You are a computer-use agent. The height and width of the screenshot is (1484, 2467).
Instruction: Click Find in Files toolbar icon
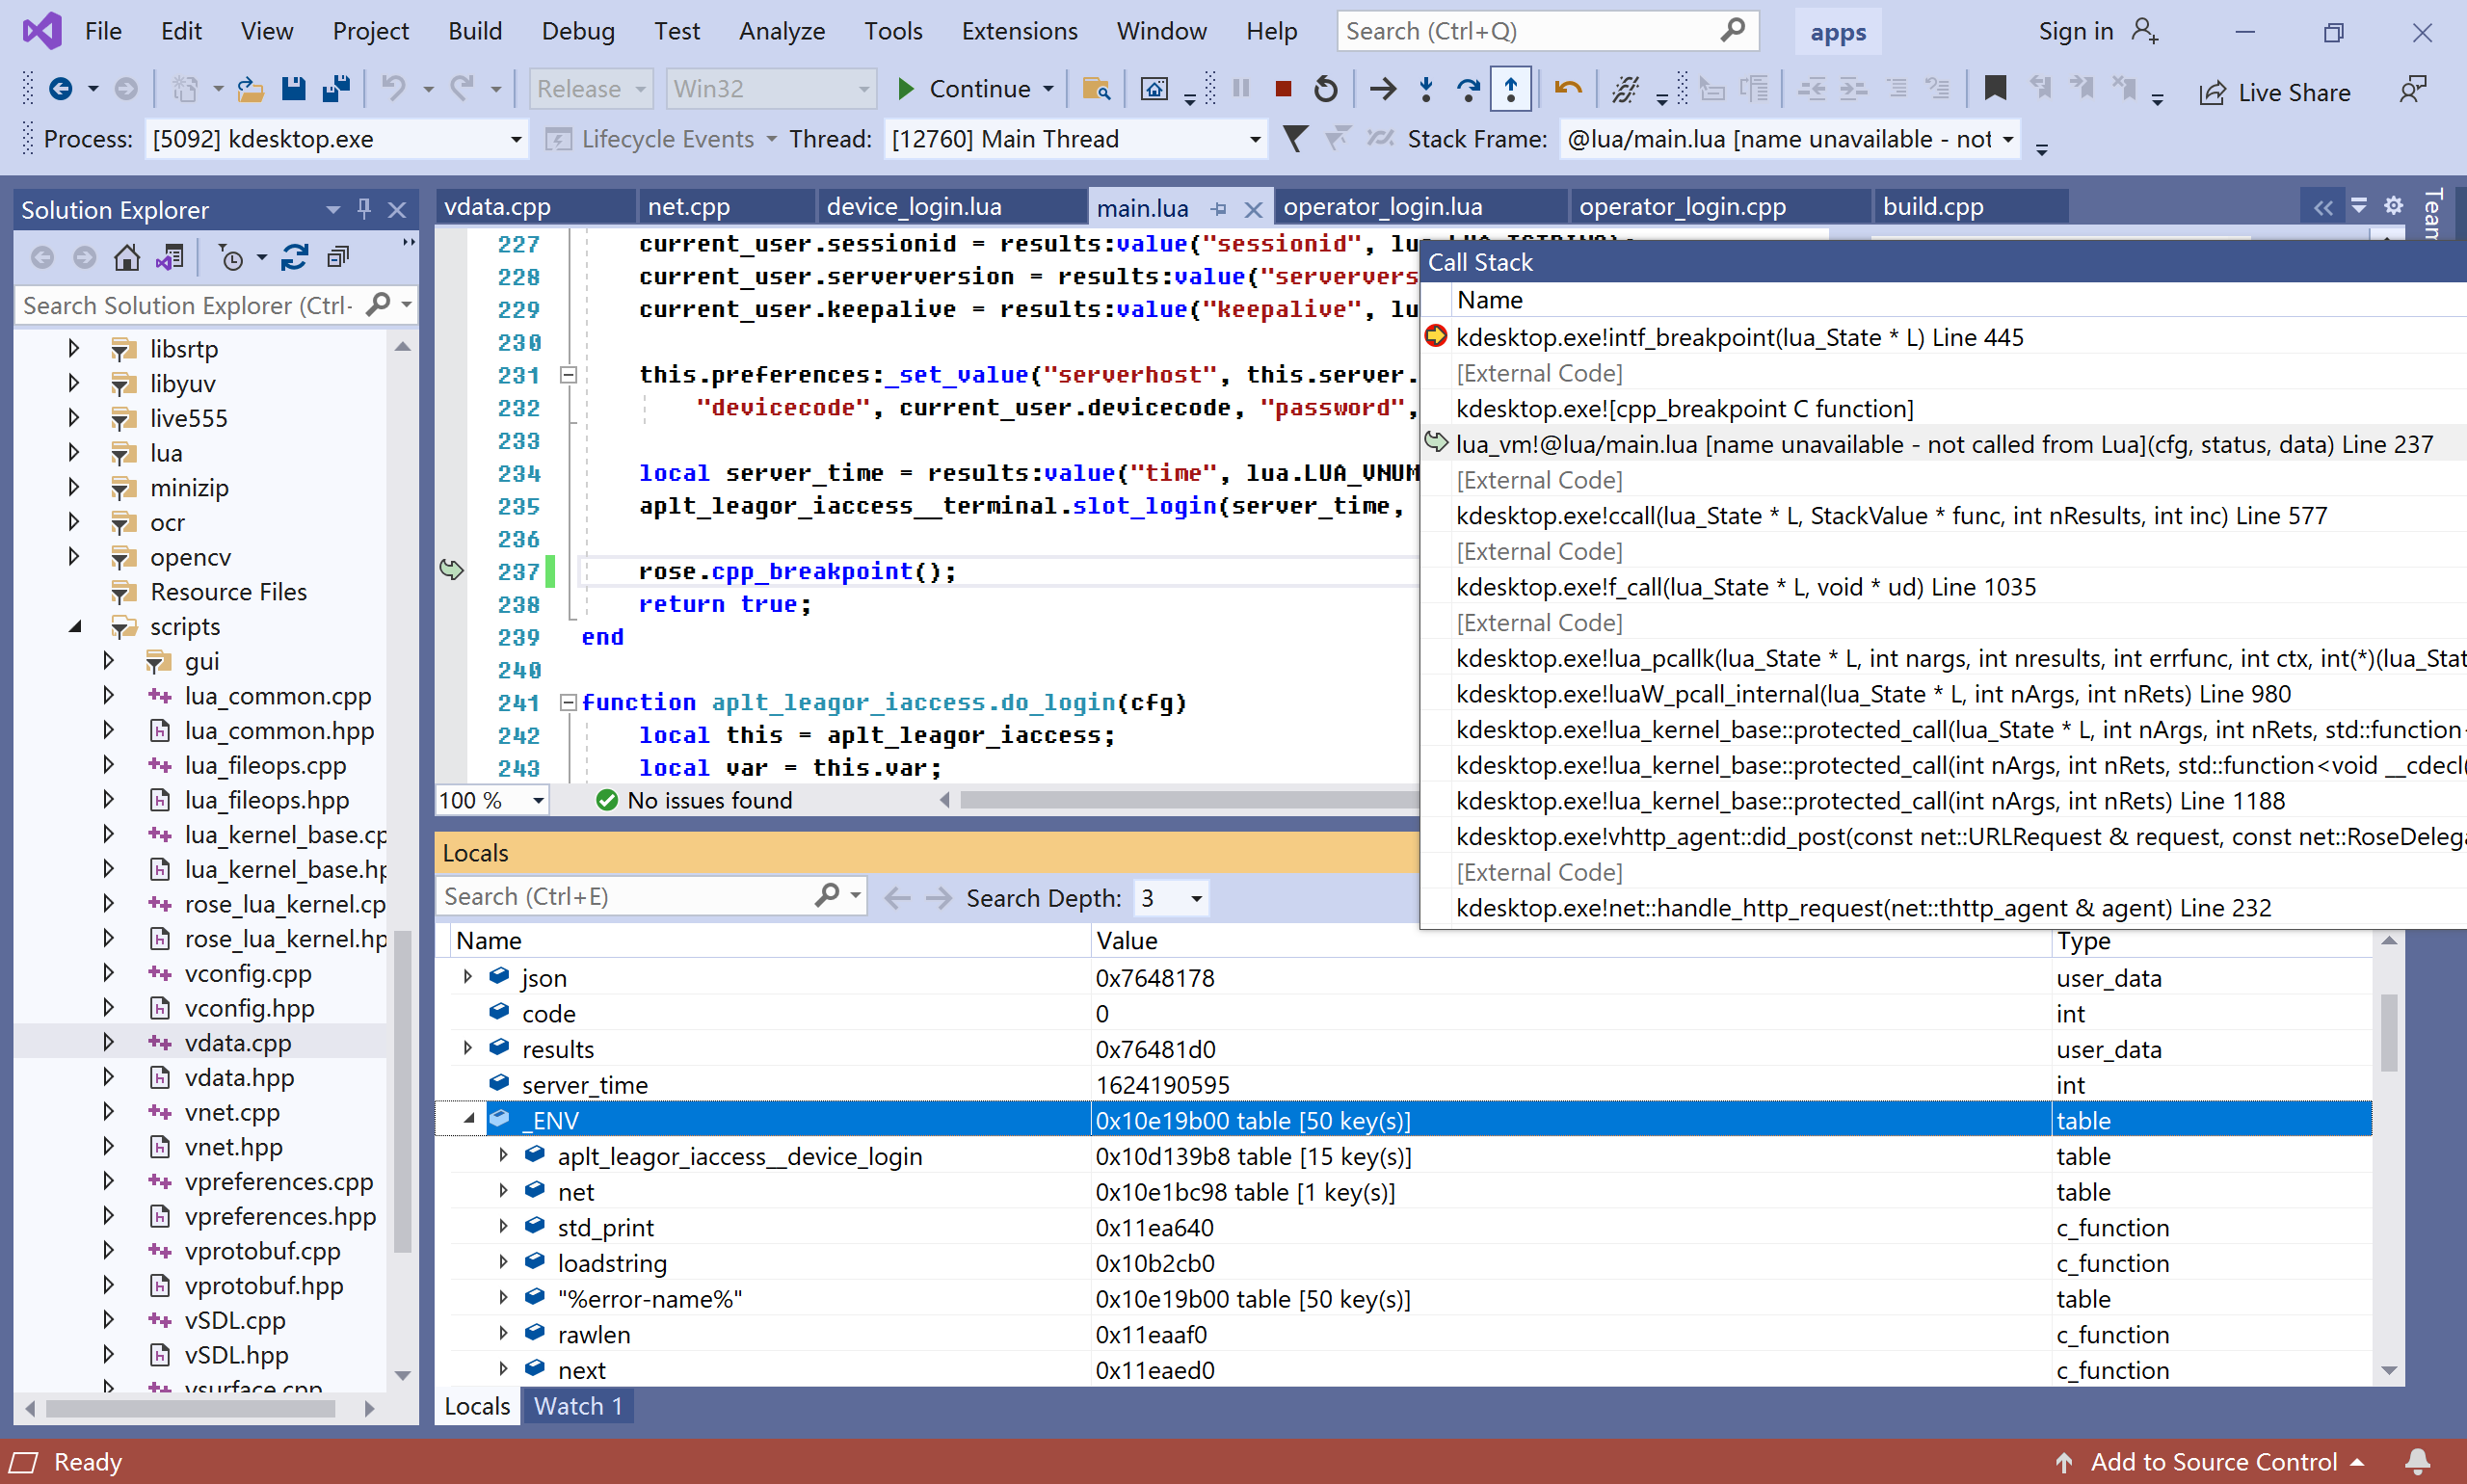point(1097,89)
